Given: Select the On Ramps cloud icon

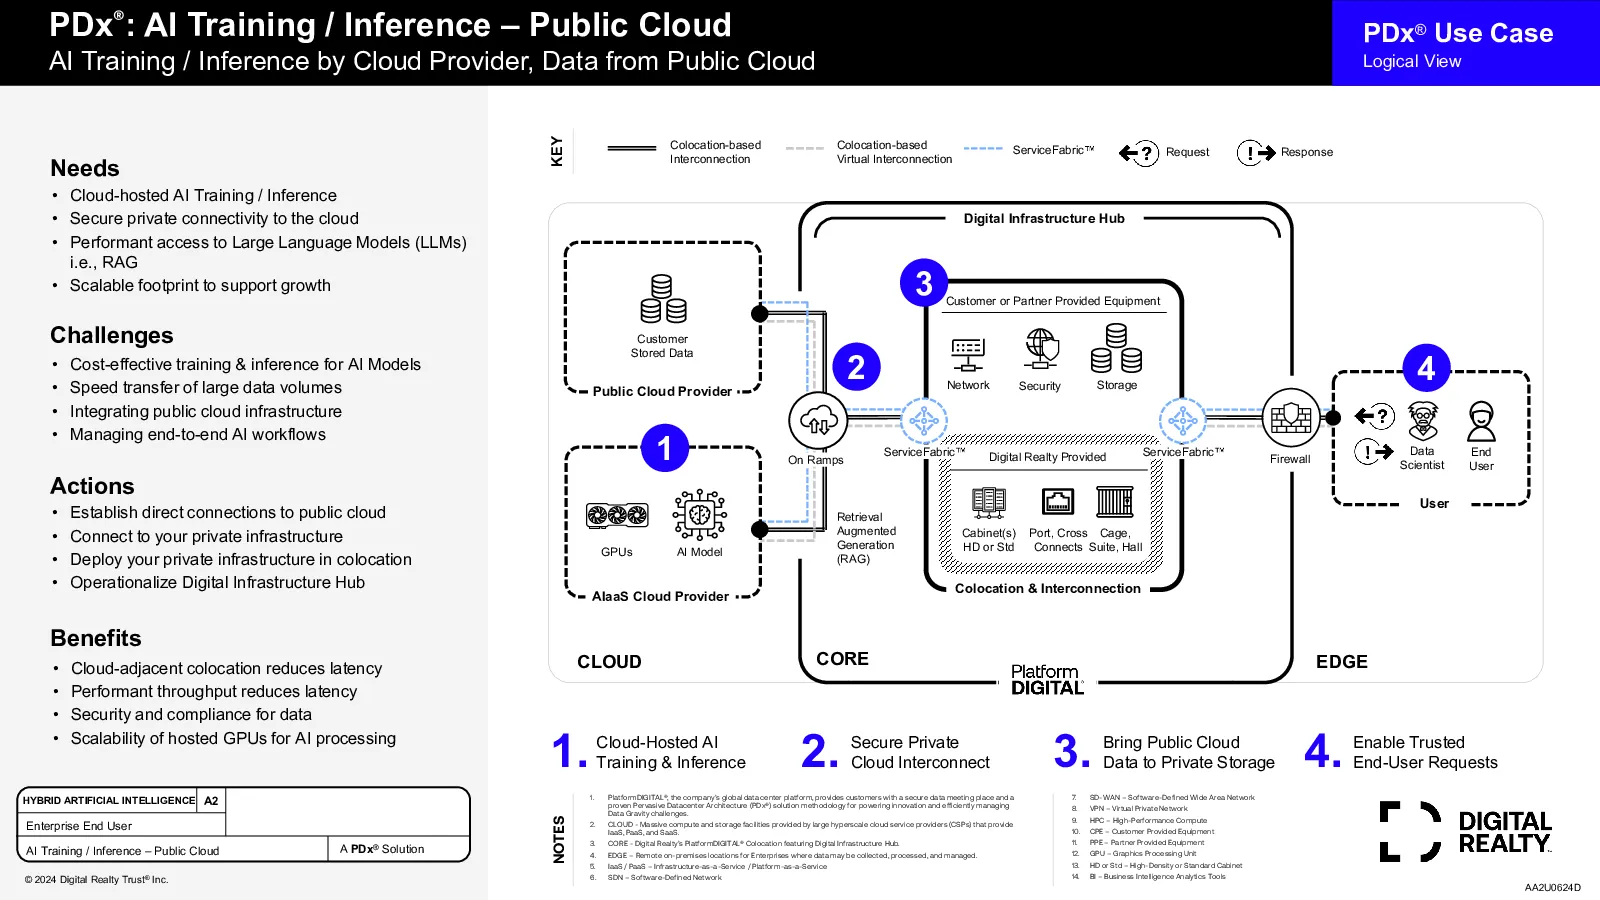Looking at the screenshot, I should pos(818,421).
